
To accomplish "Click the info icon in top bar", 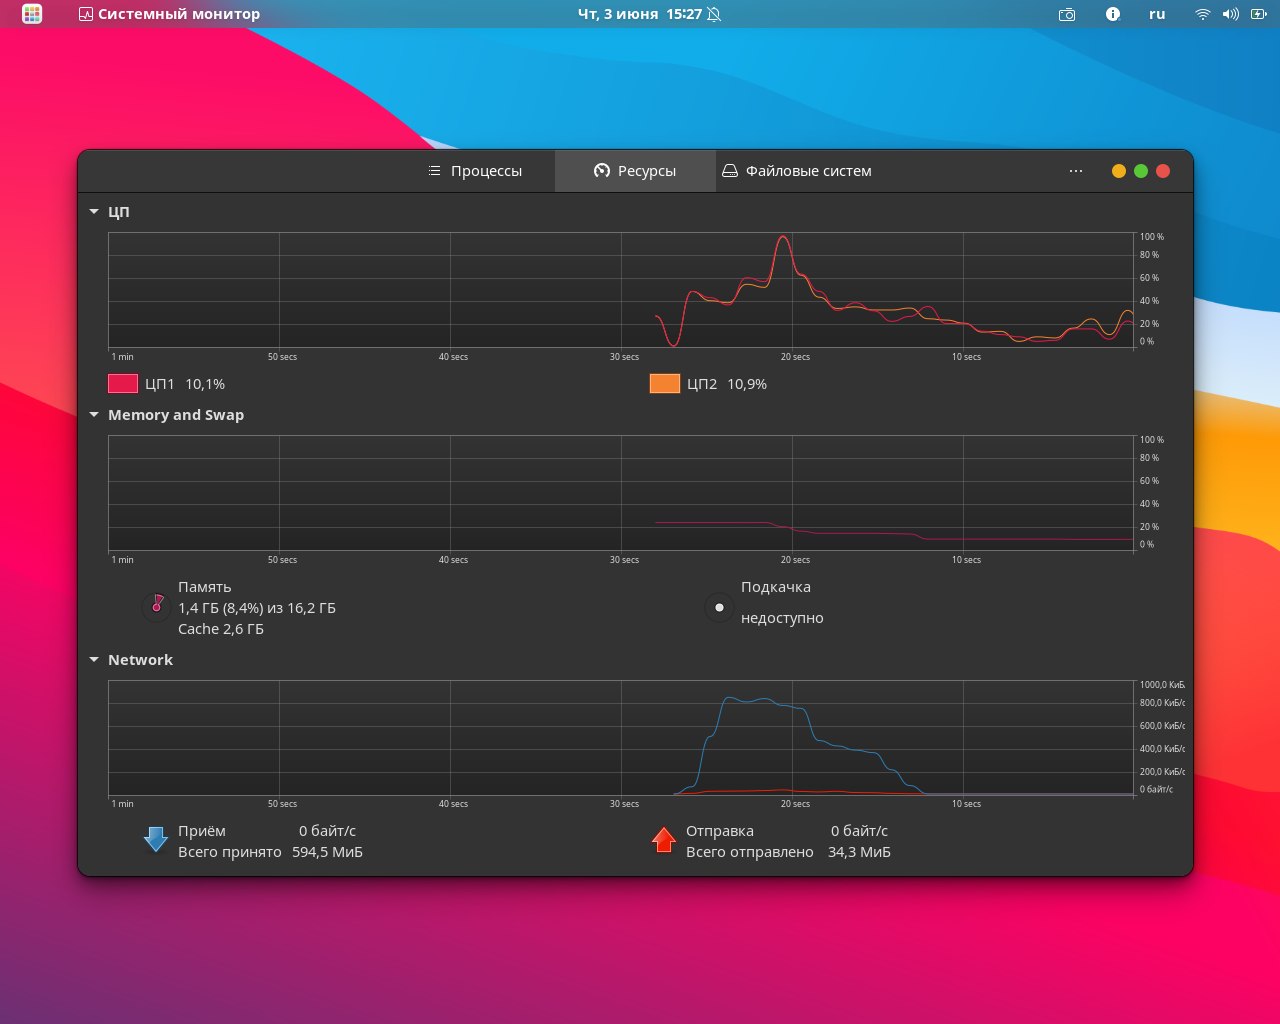I will pyautogui.click(x=1113, y=14).
